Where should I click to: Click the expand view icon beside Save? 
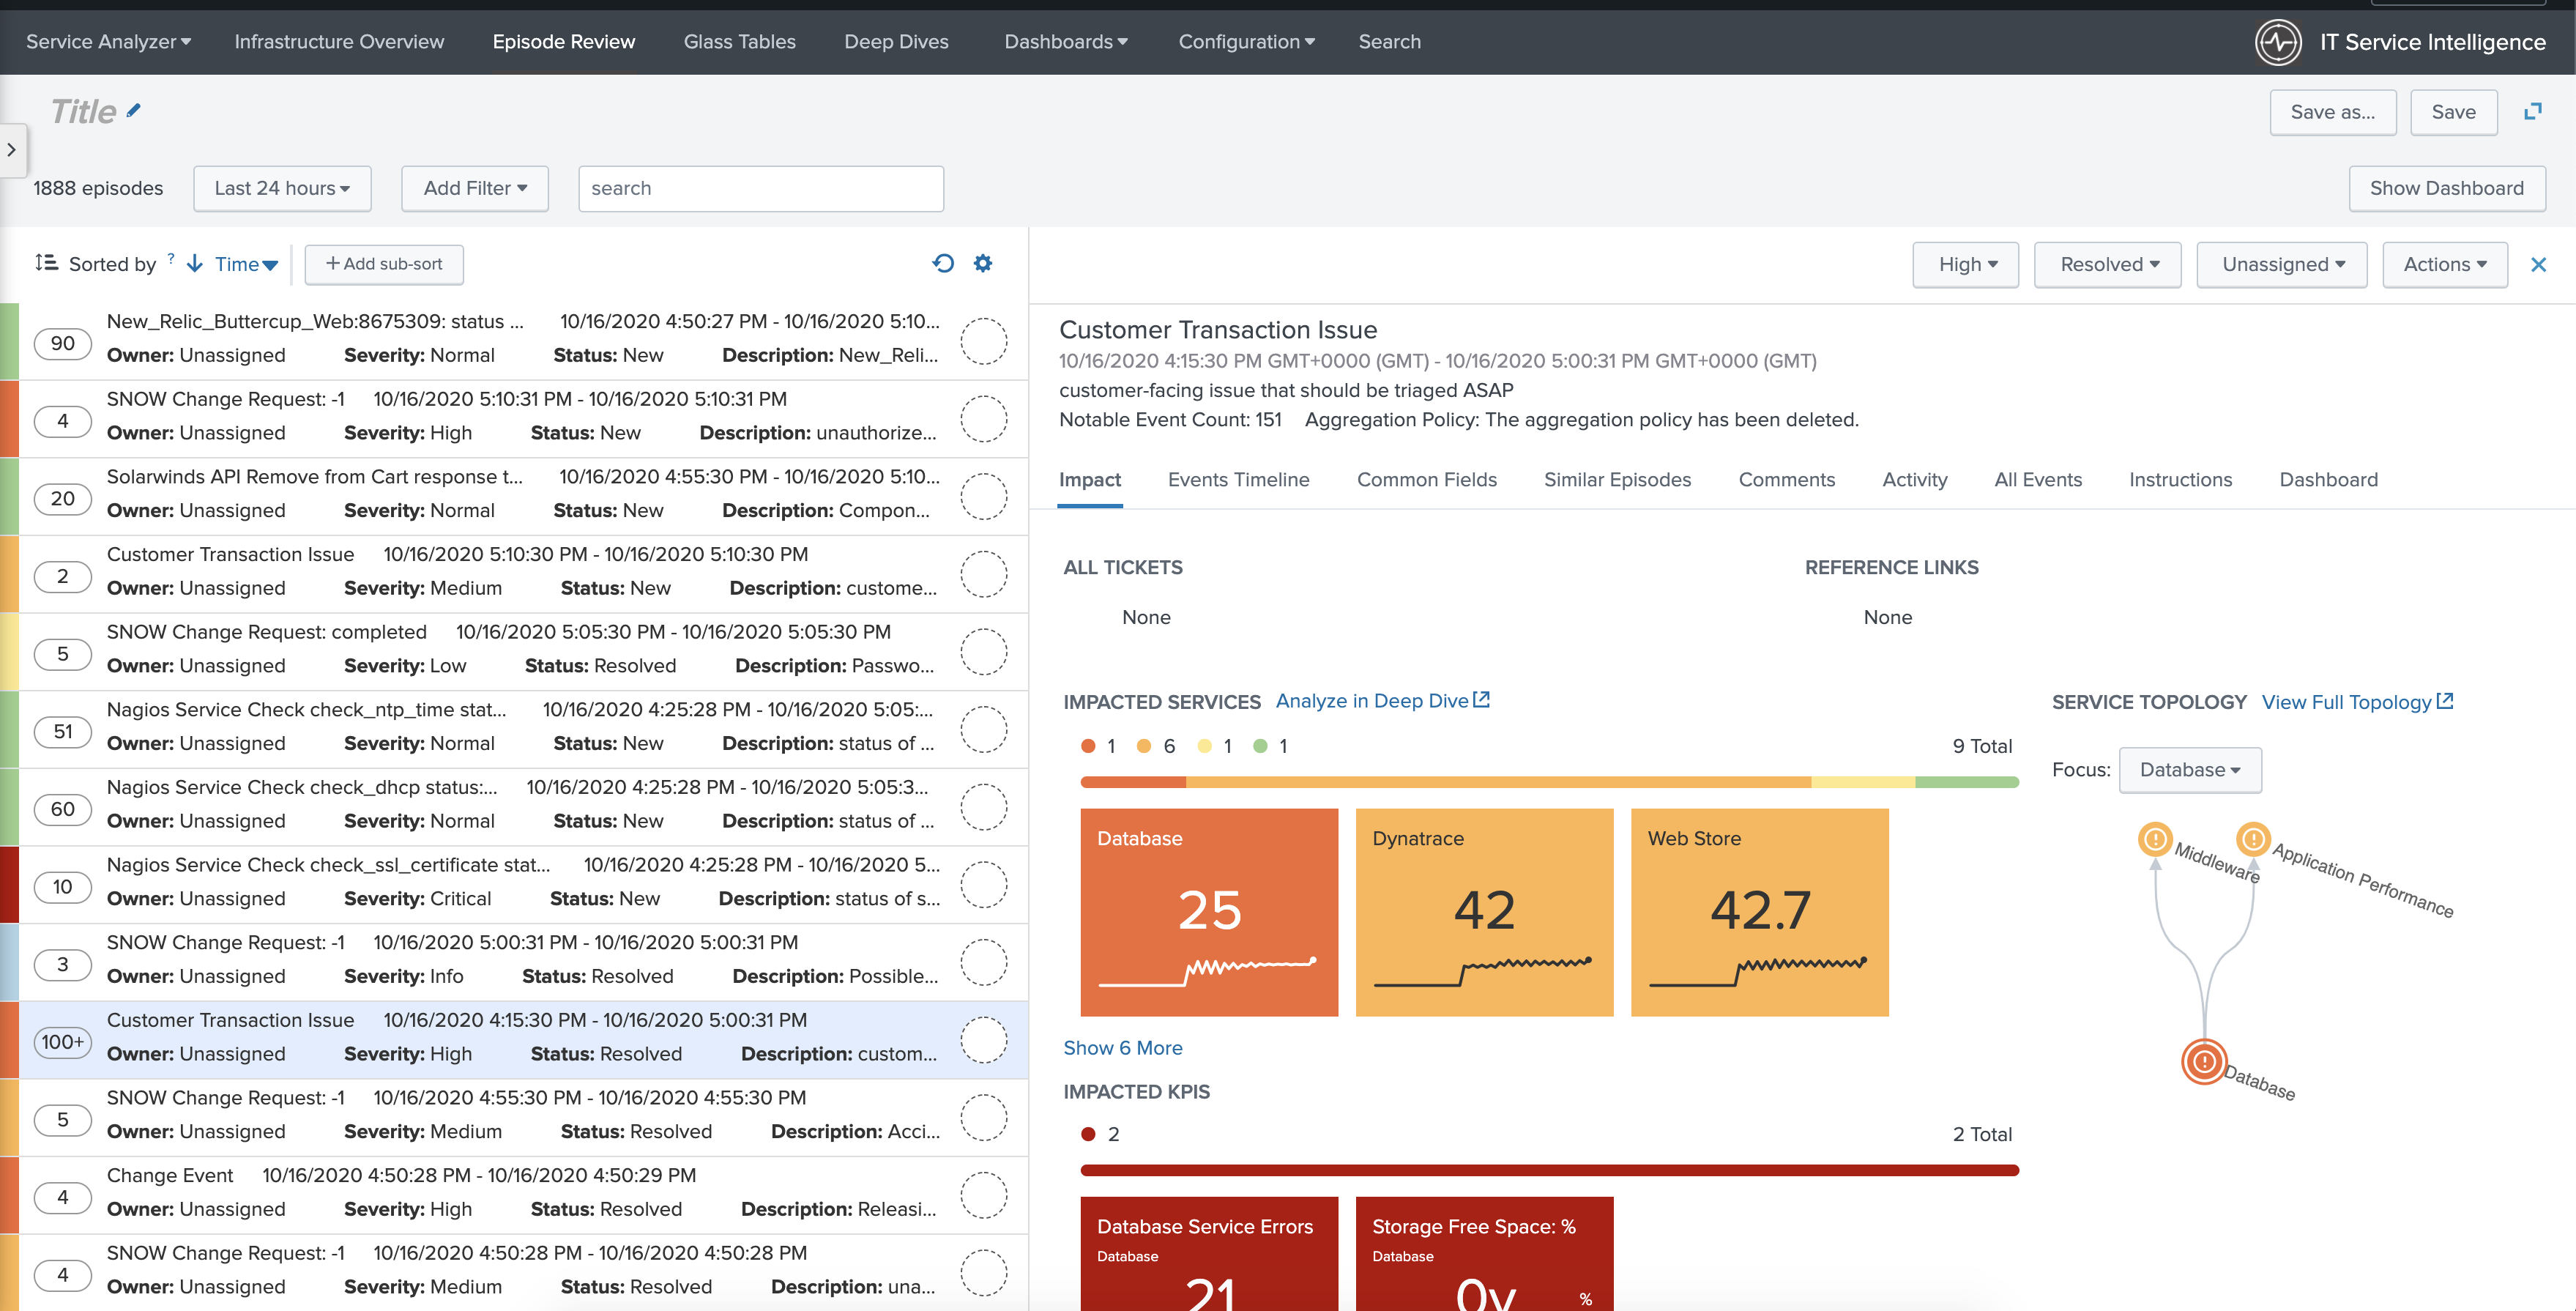tap(2532, 111)
